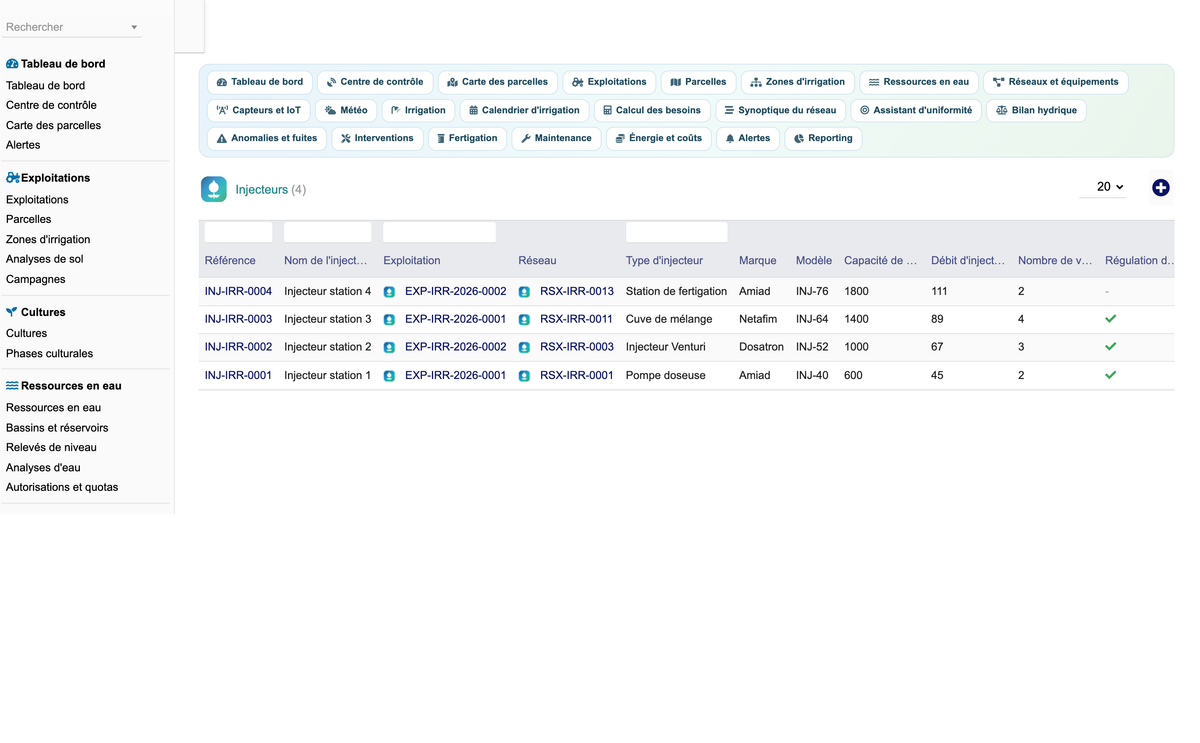Open Carte des parcelles toolbar button

point(497,82)
